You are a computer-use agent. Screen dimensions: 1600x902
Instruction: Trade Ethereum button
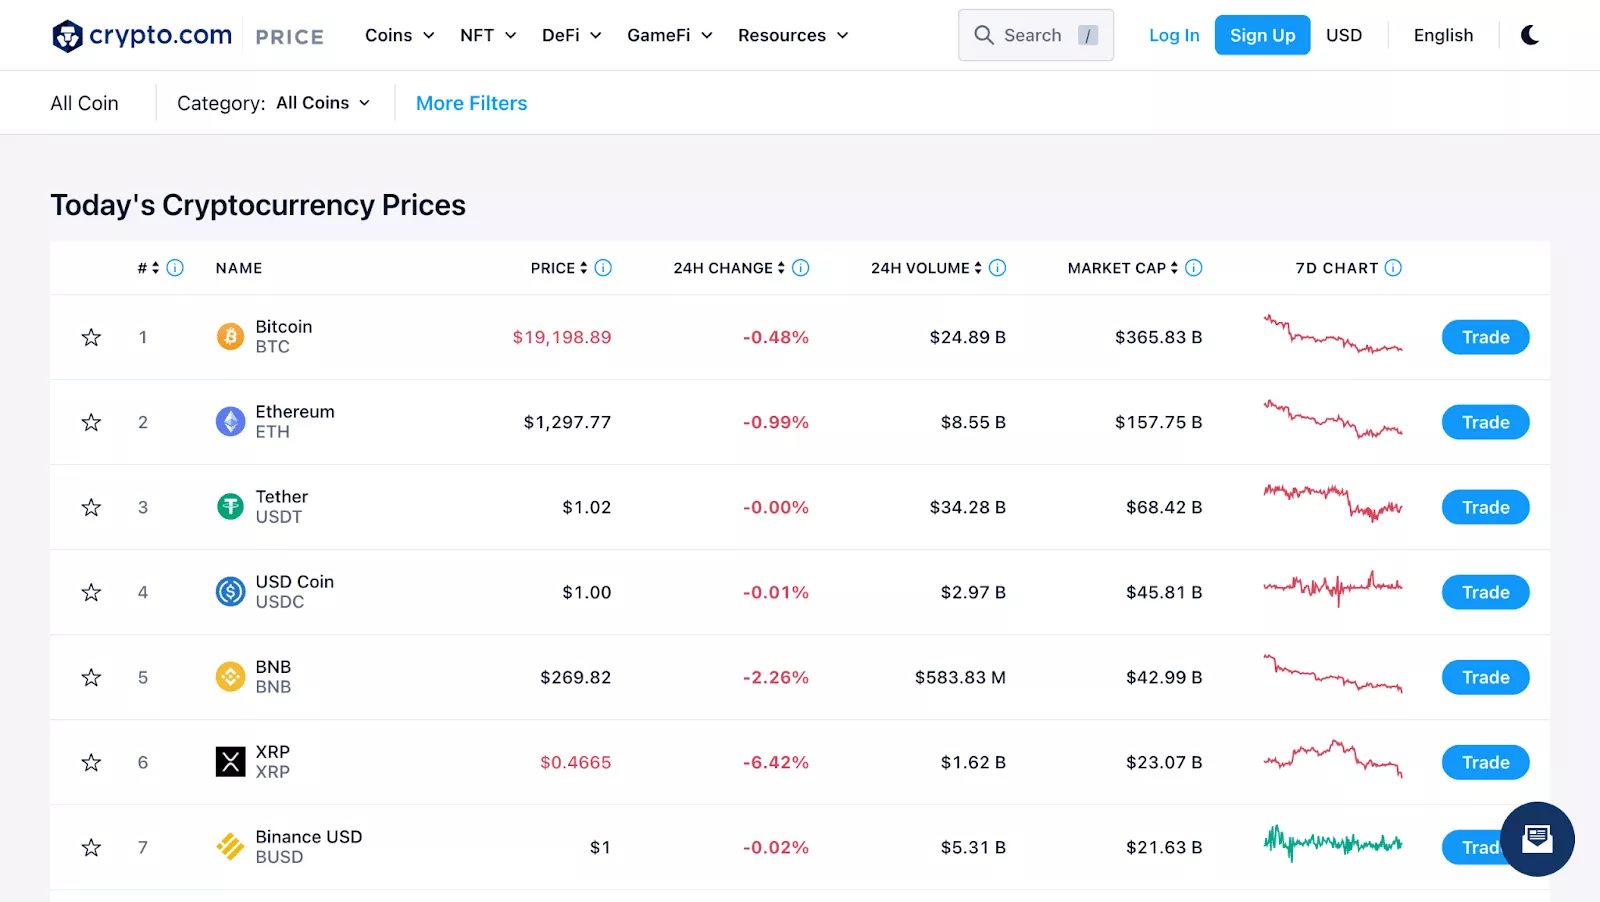click(x=1485, y=422)
